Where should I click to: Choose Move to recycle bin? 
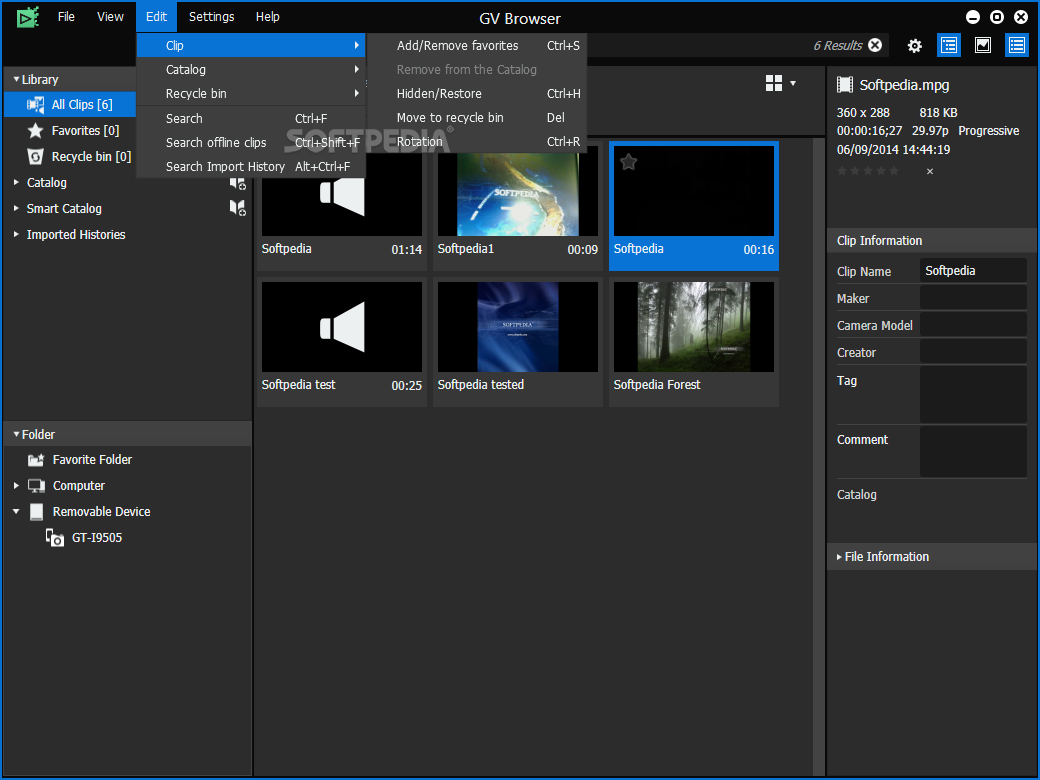point(477,117)
